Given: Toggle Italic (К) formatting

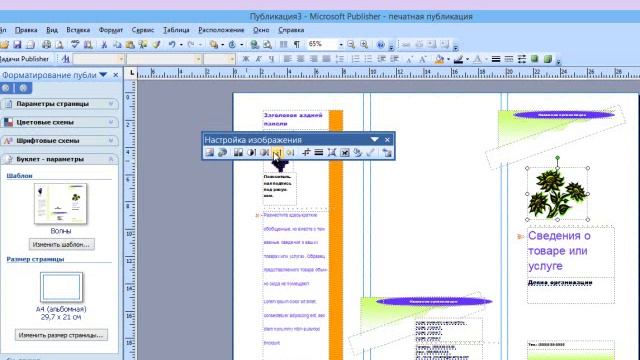Looking at the screenshot, I should tap(258, 59).
